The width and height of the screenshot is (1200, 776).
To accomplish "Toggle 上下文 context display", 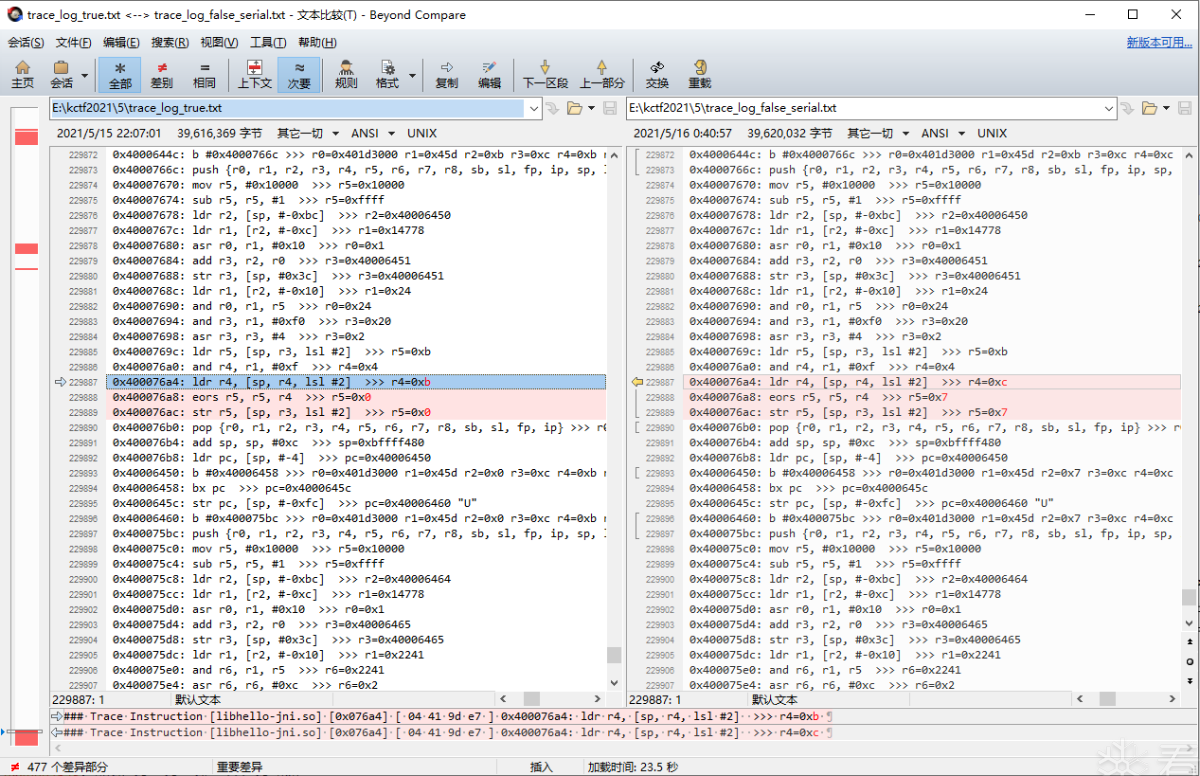I will point(254,75).
